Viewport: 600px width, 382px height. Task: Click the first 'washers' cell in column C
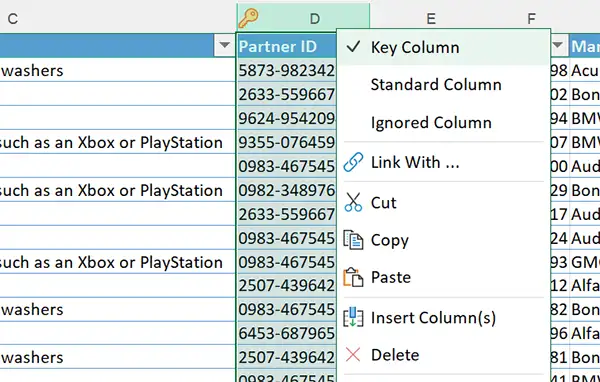coord(117,70)
